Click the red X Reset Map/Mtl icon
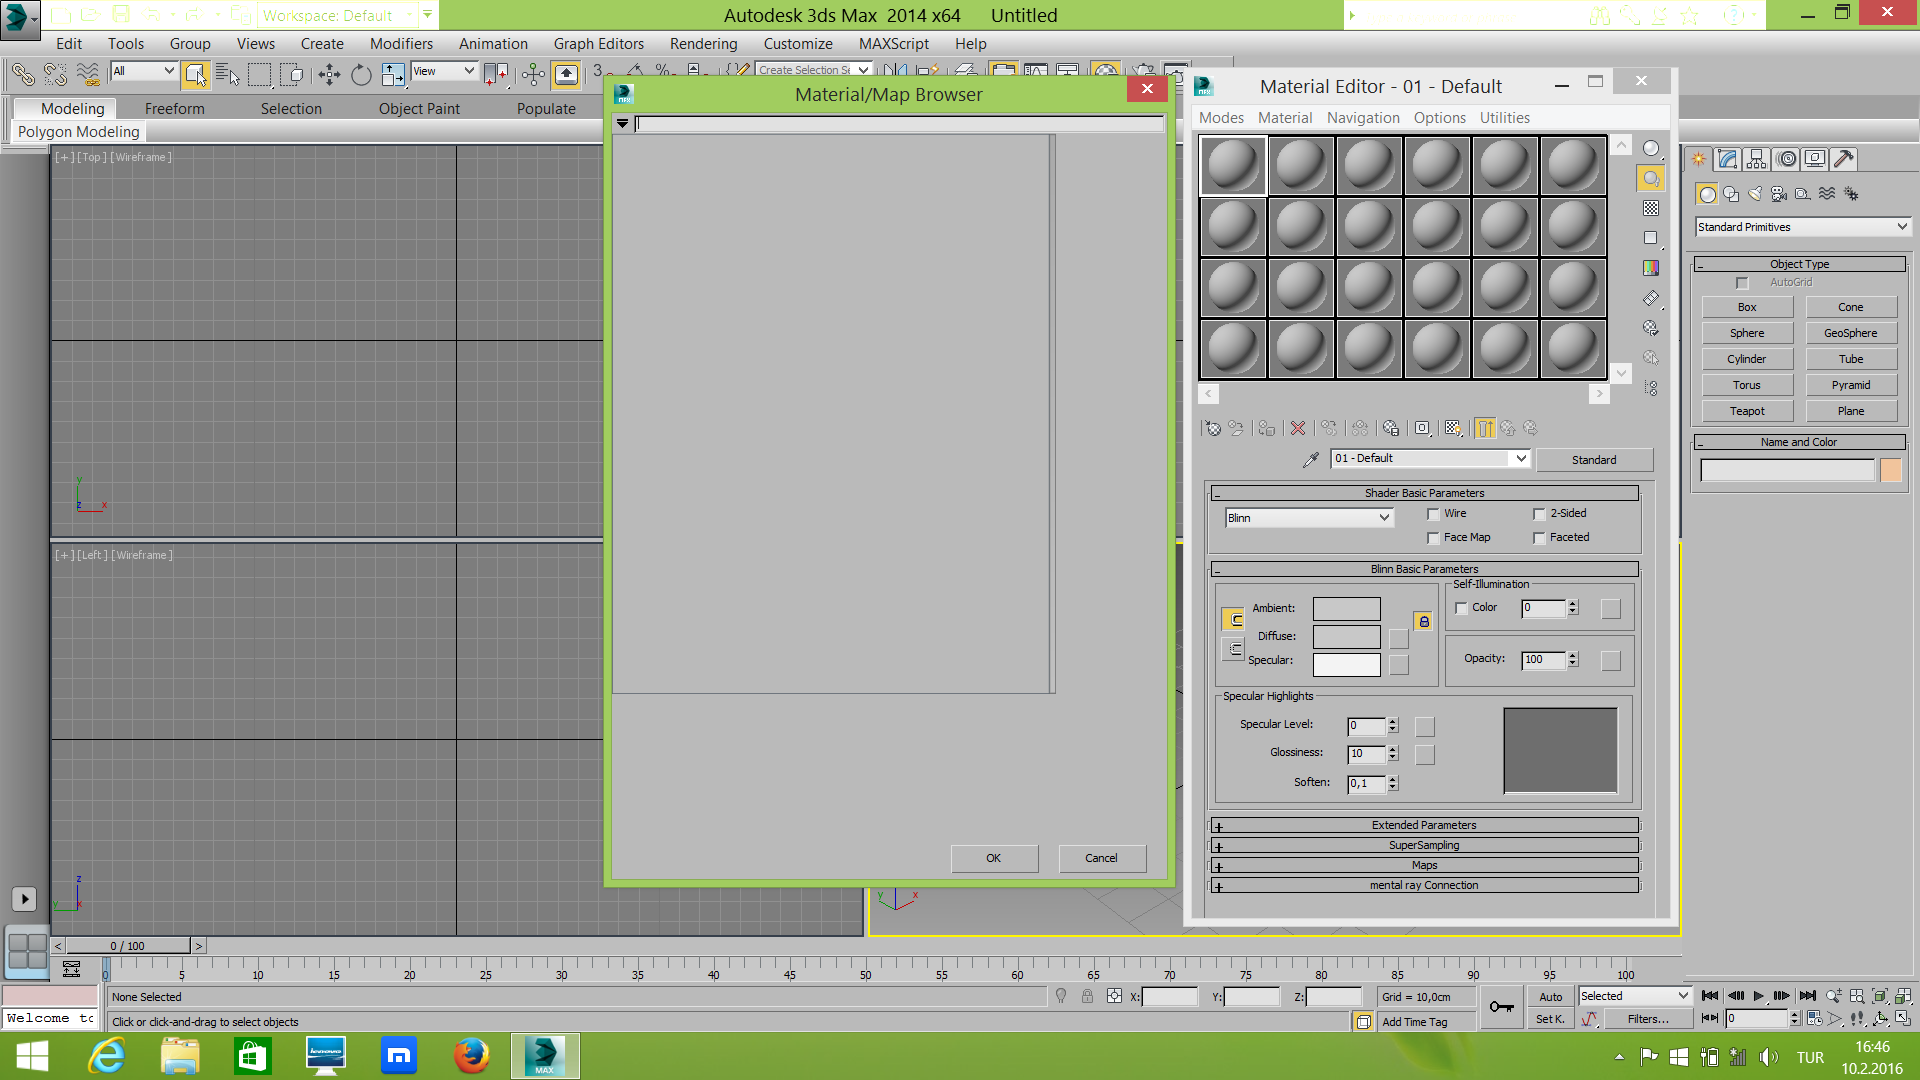The image size is (1920, 1080). pyautogui.click(x=1298, y=428)
